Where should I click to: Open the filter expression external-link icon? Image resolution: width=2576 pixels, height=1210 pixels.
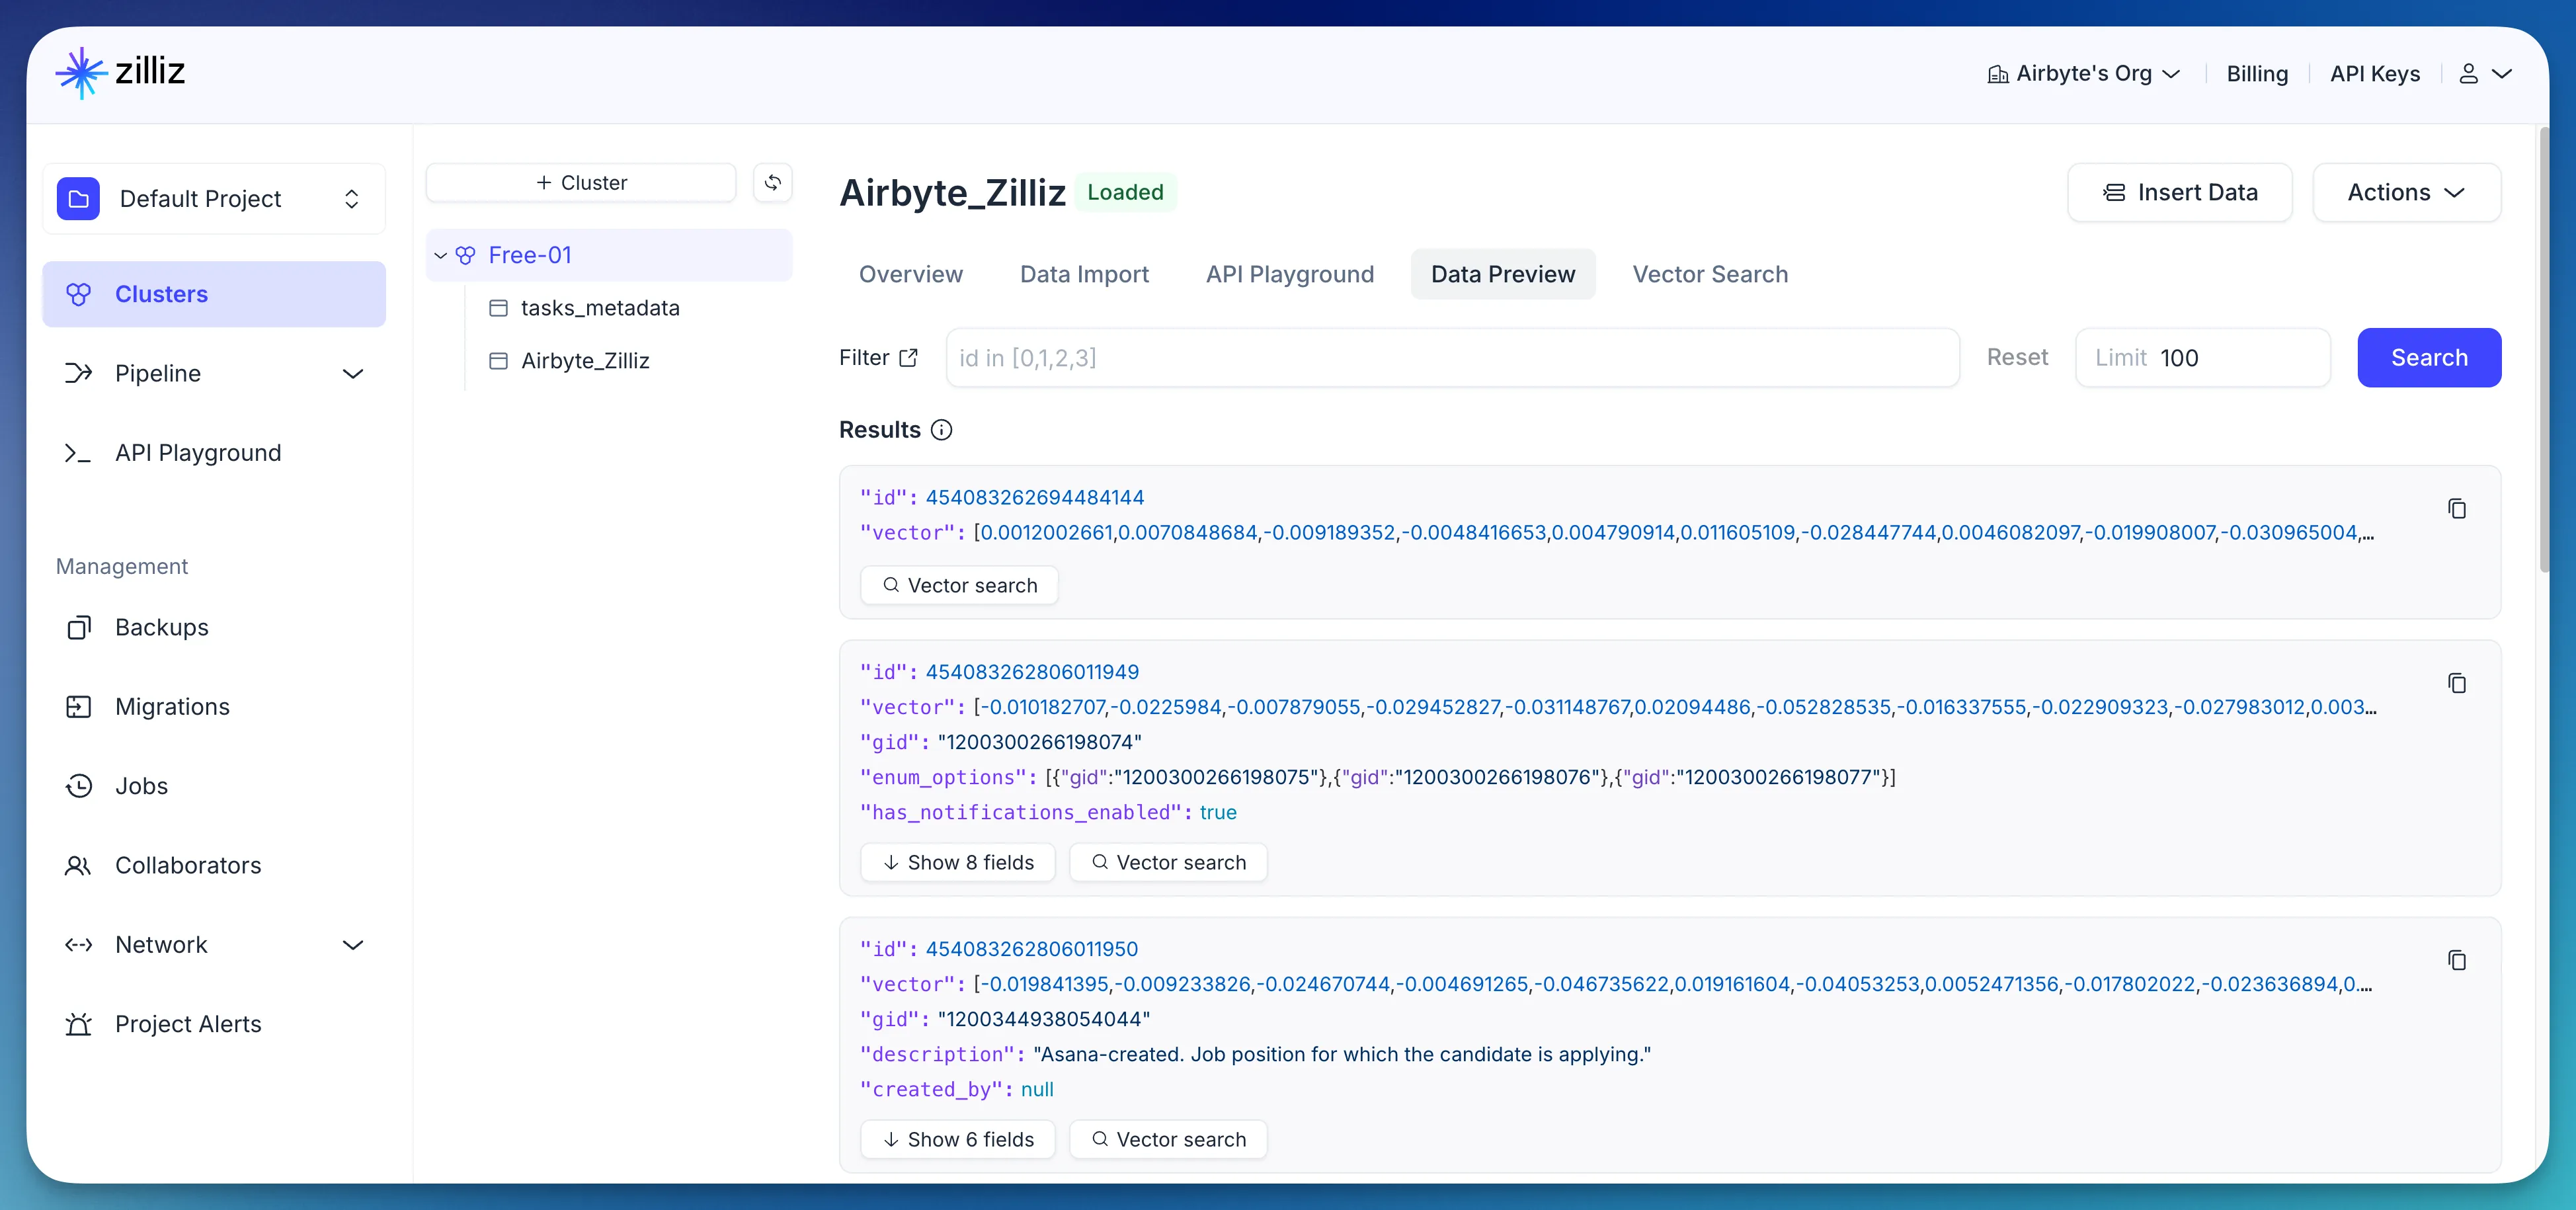click(908, 358)
